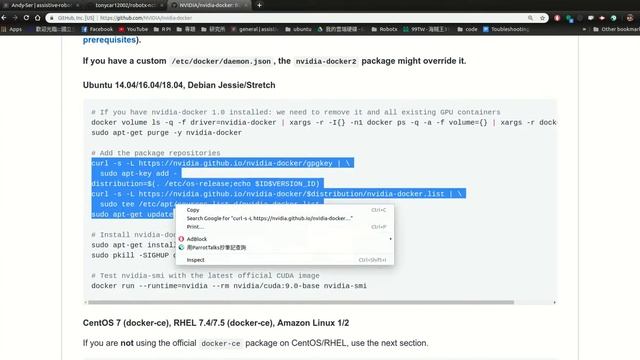The height and width of the screenshot is (360, 640).
Task: Open the Troubleshooting bookmark
Action: coord(506,29)
